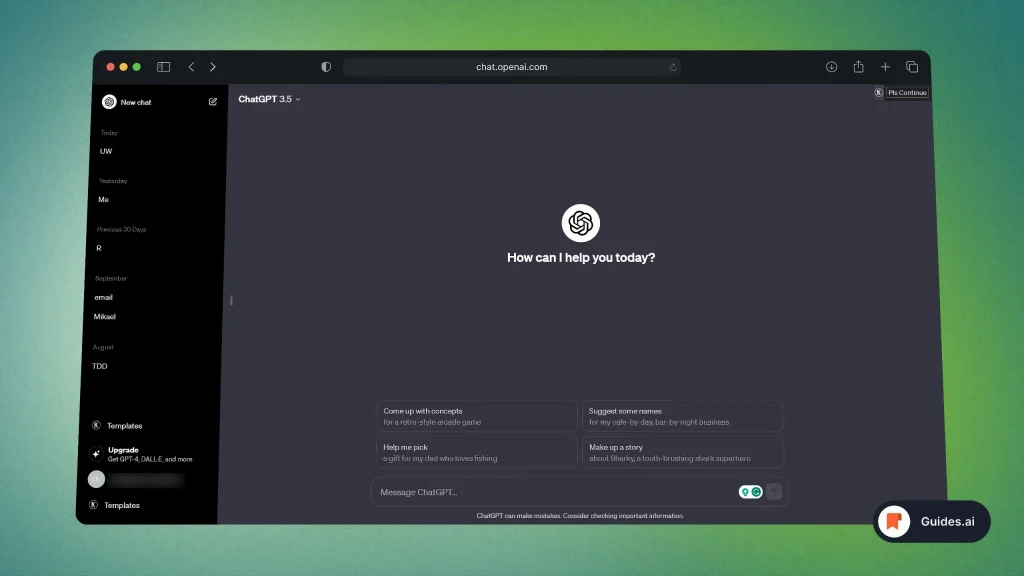Screen dimensions: 1024x576
Task: Click the chat.openai.com address bar
Action: click(511, 67)
